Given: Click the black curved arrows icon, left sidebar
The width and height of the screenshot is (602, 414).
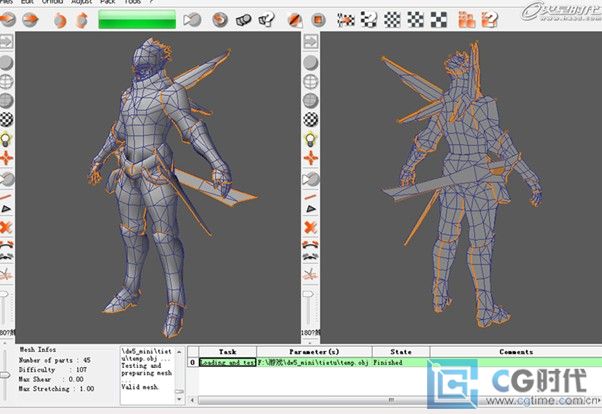Looking at the screenshot, I should (x=7, y=256).
